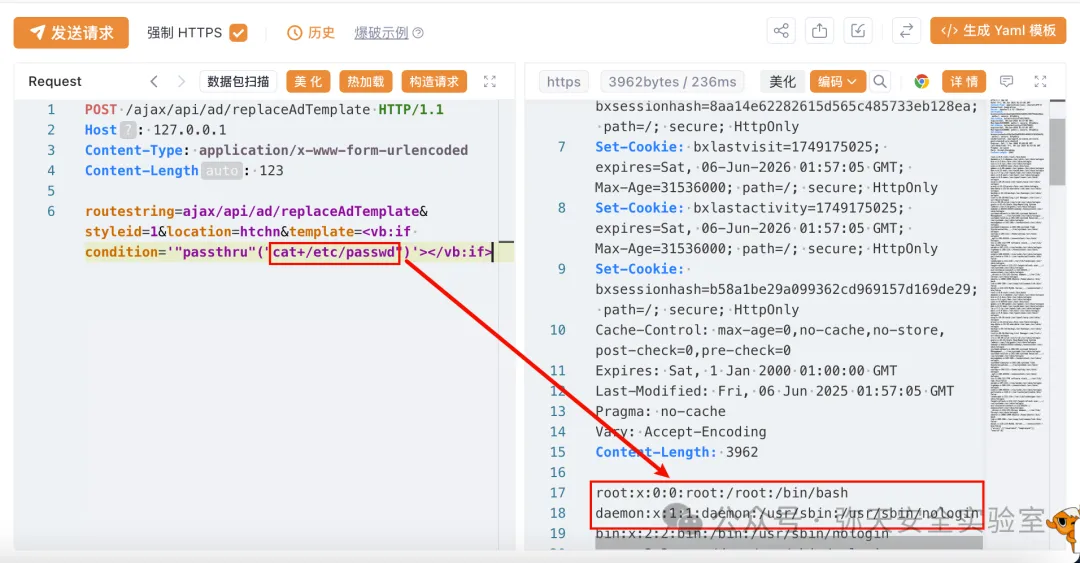Click the 3962bytes / 236ms label
Viewport: 1080px width, 563px height.
tap(672, 81)
